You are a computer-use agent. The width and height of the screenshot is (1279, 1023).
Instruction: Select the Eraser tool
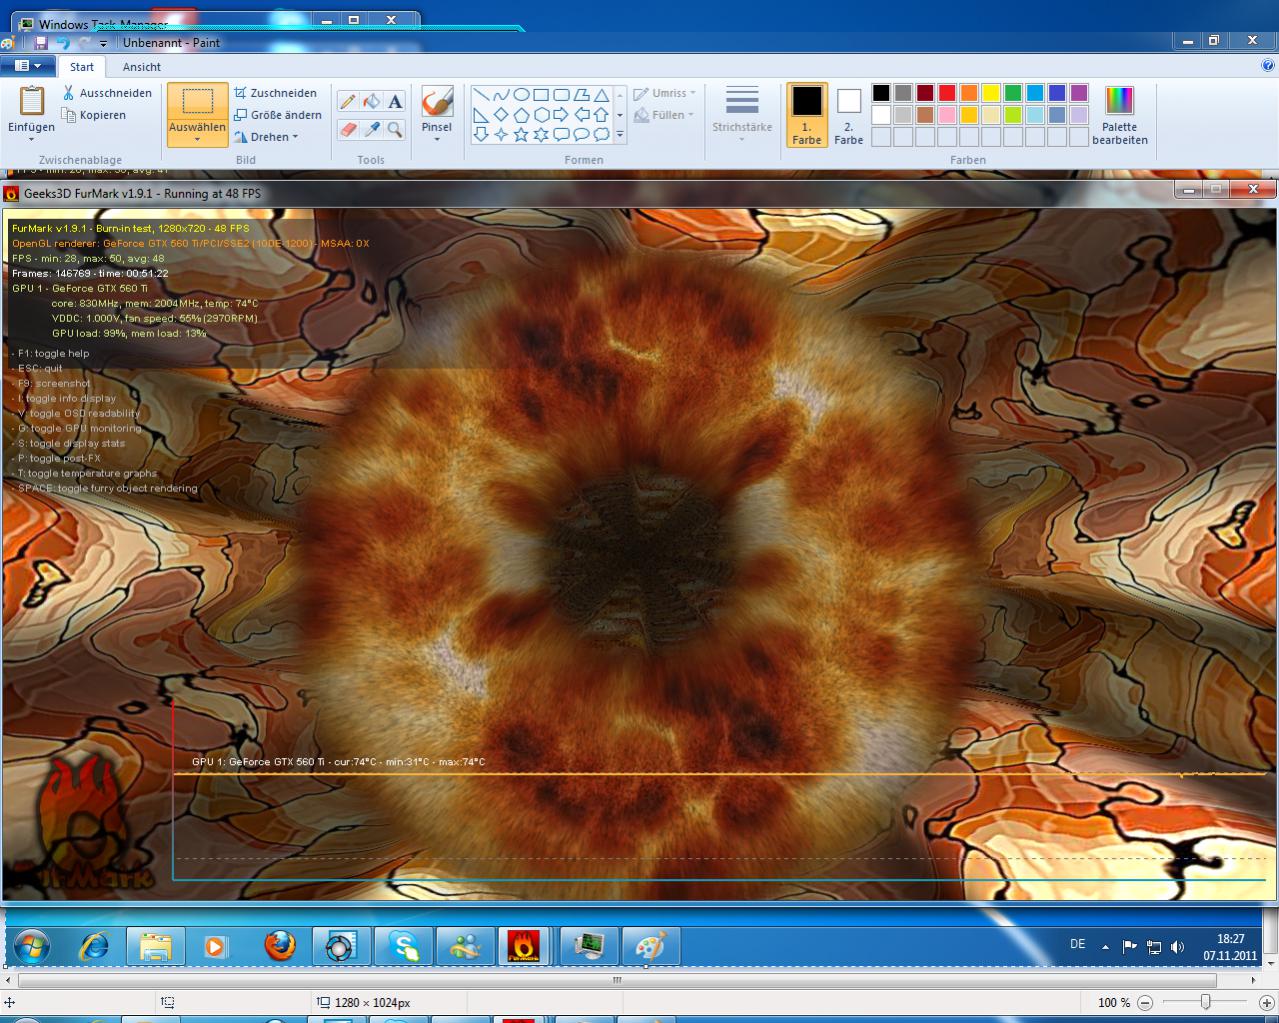347,129
